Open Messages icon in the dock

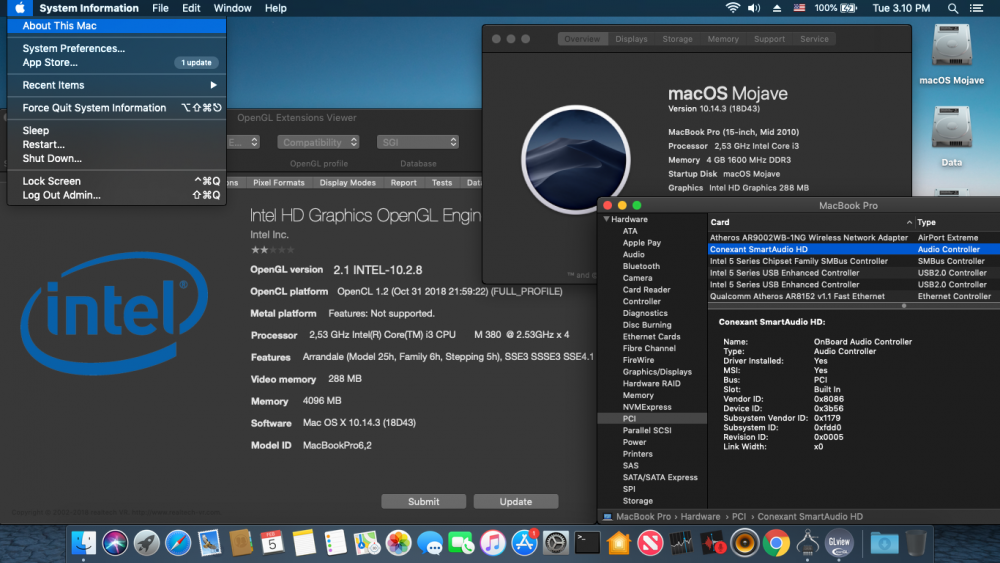430,543
